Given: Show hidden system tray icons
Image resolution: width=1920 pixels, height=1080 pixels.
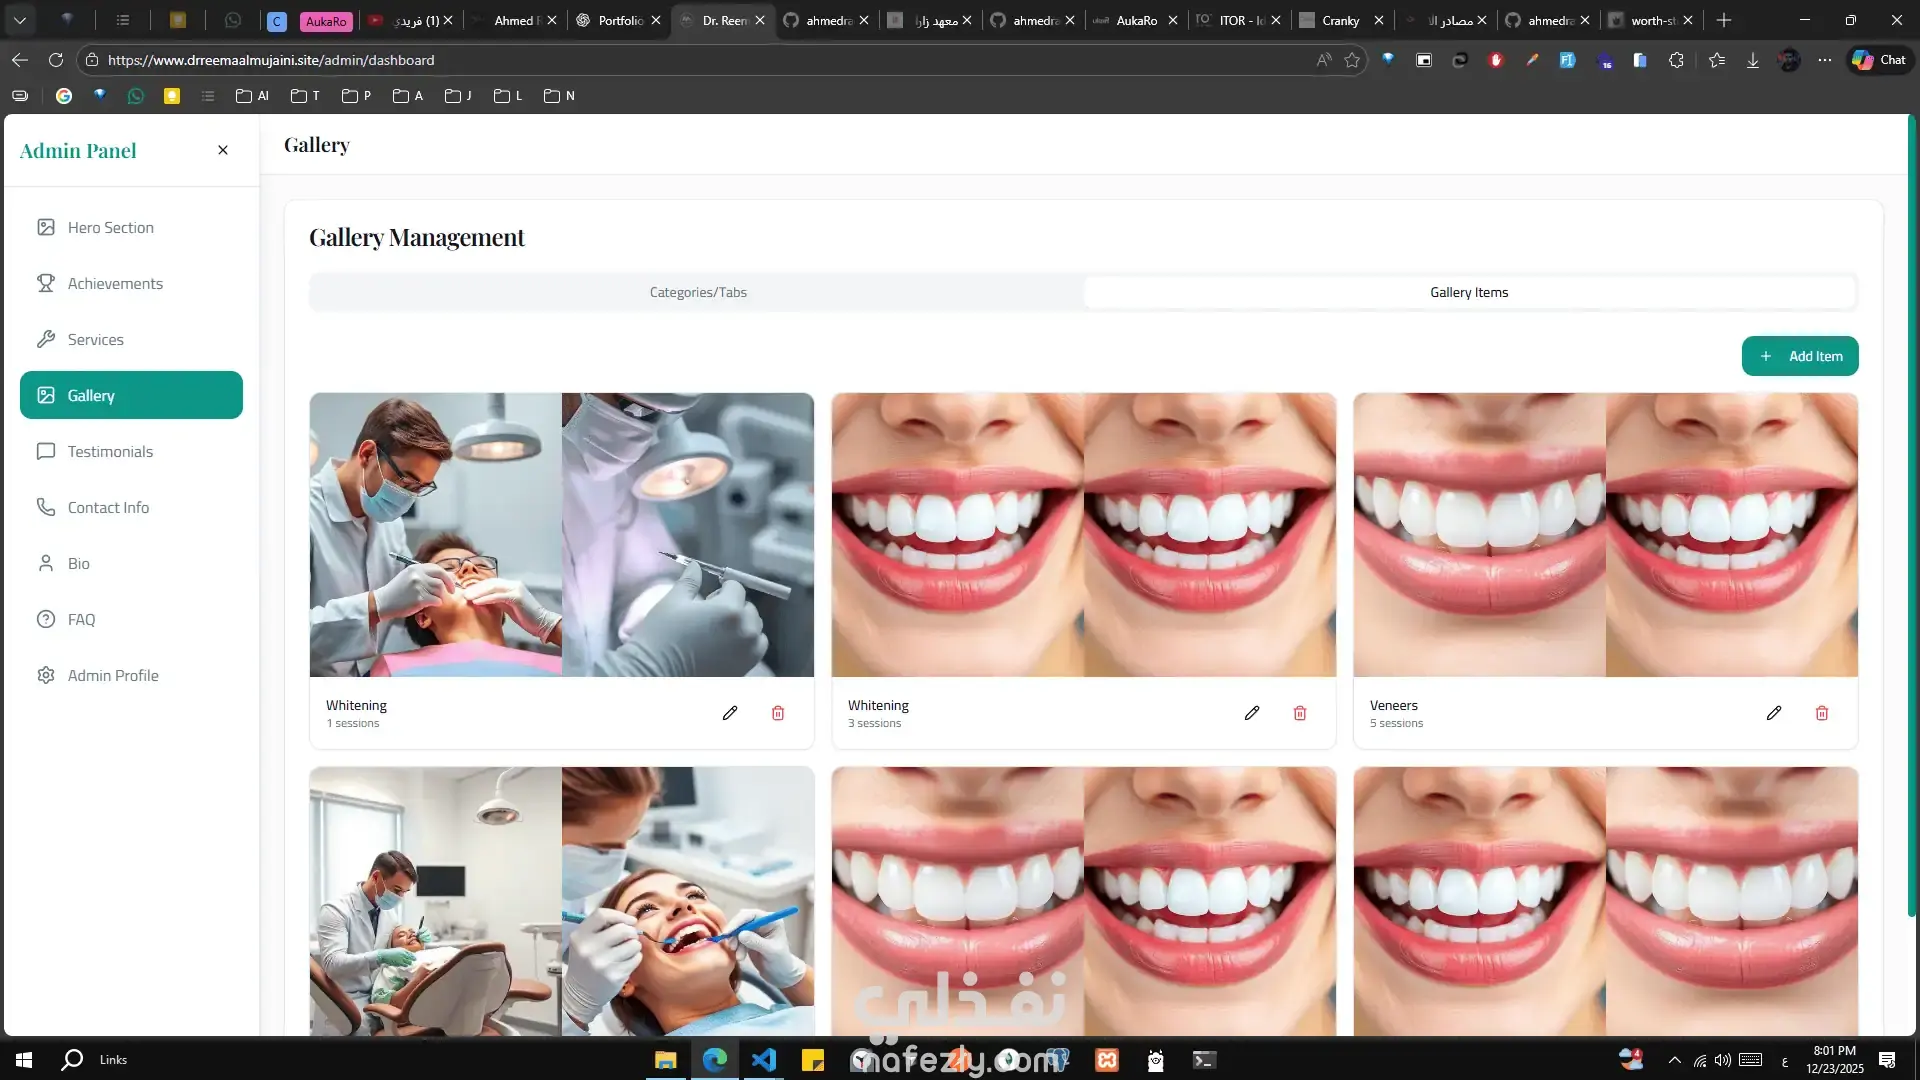Looking at the screenshot, I should [1674, 1060].
